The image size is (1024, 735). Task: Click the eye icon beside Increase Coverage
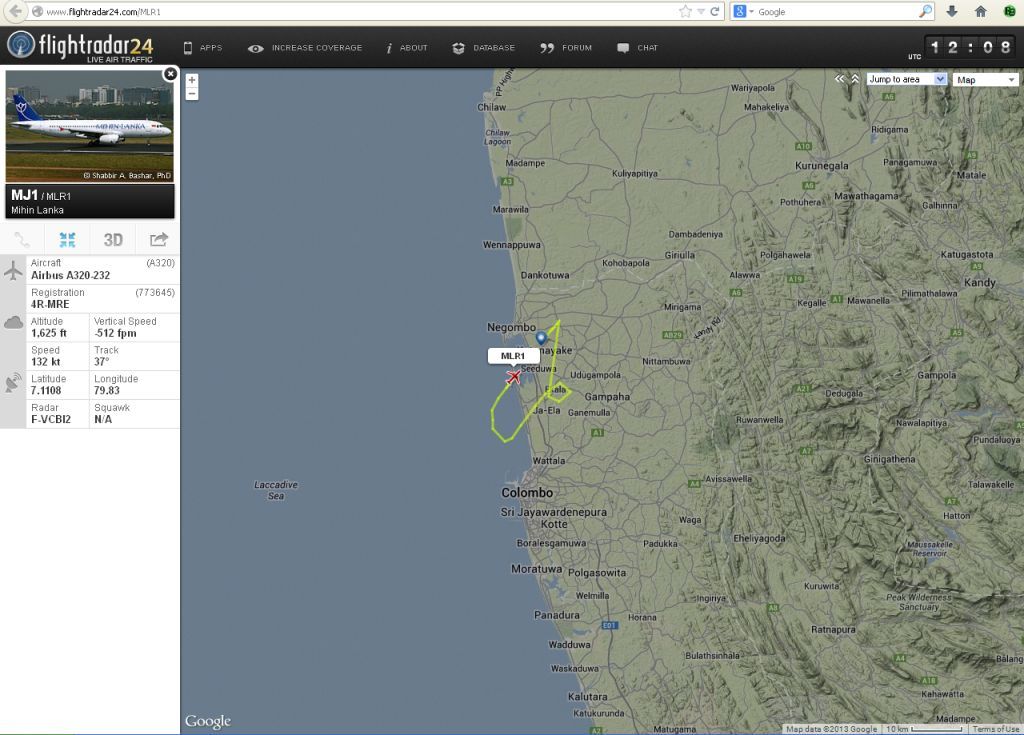[255, 48]
